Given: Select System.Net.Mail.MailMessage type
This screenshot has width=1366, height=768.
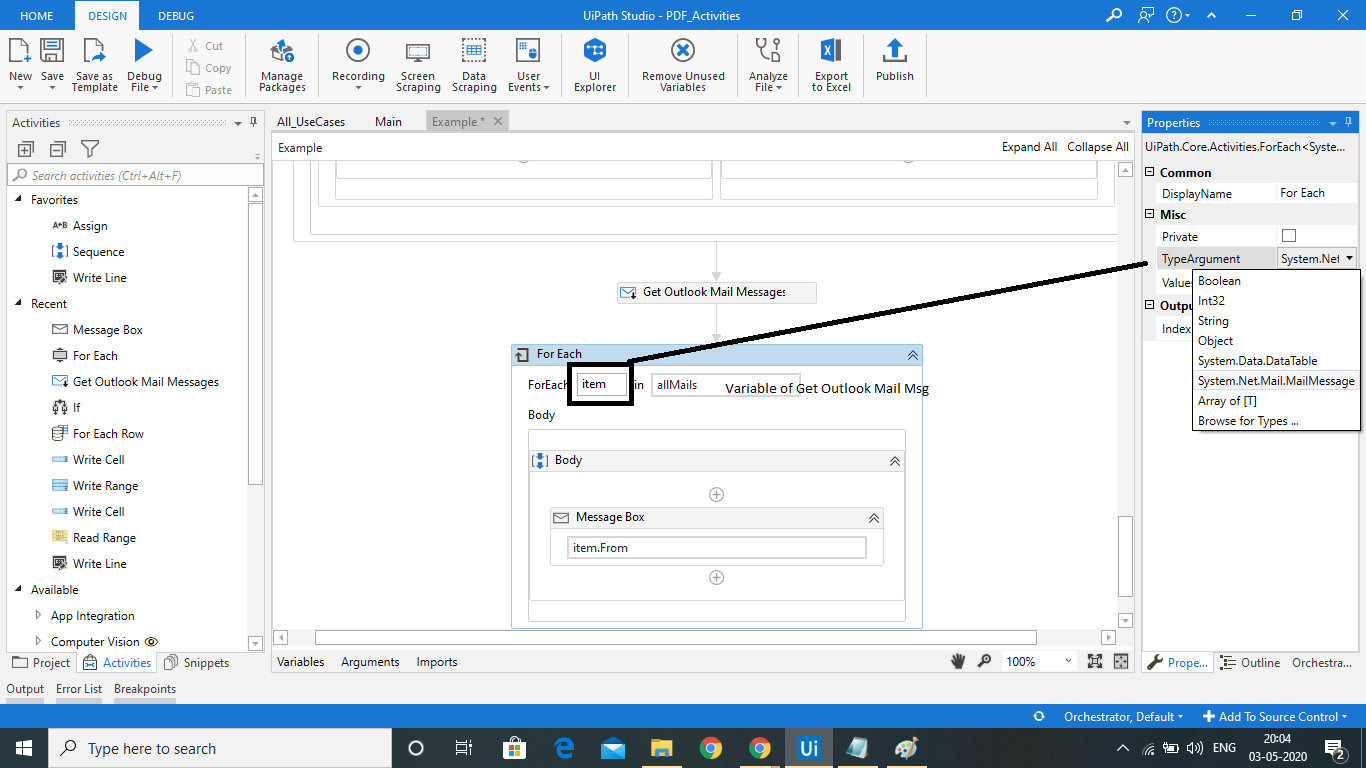Looking at the screenshot, I should coord(1276,381).
